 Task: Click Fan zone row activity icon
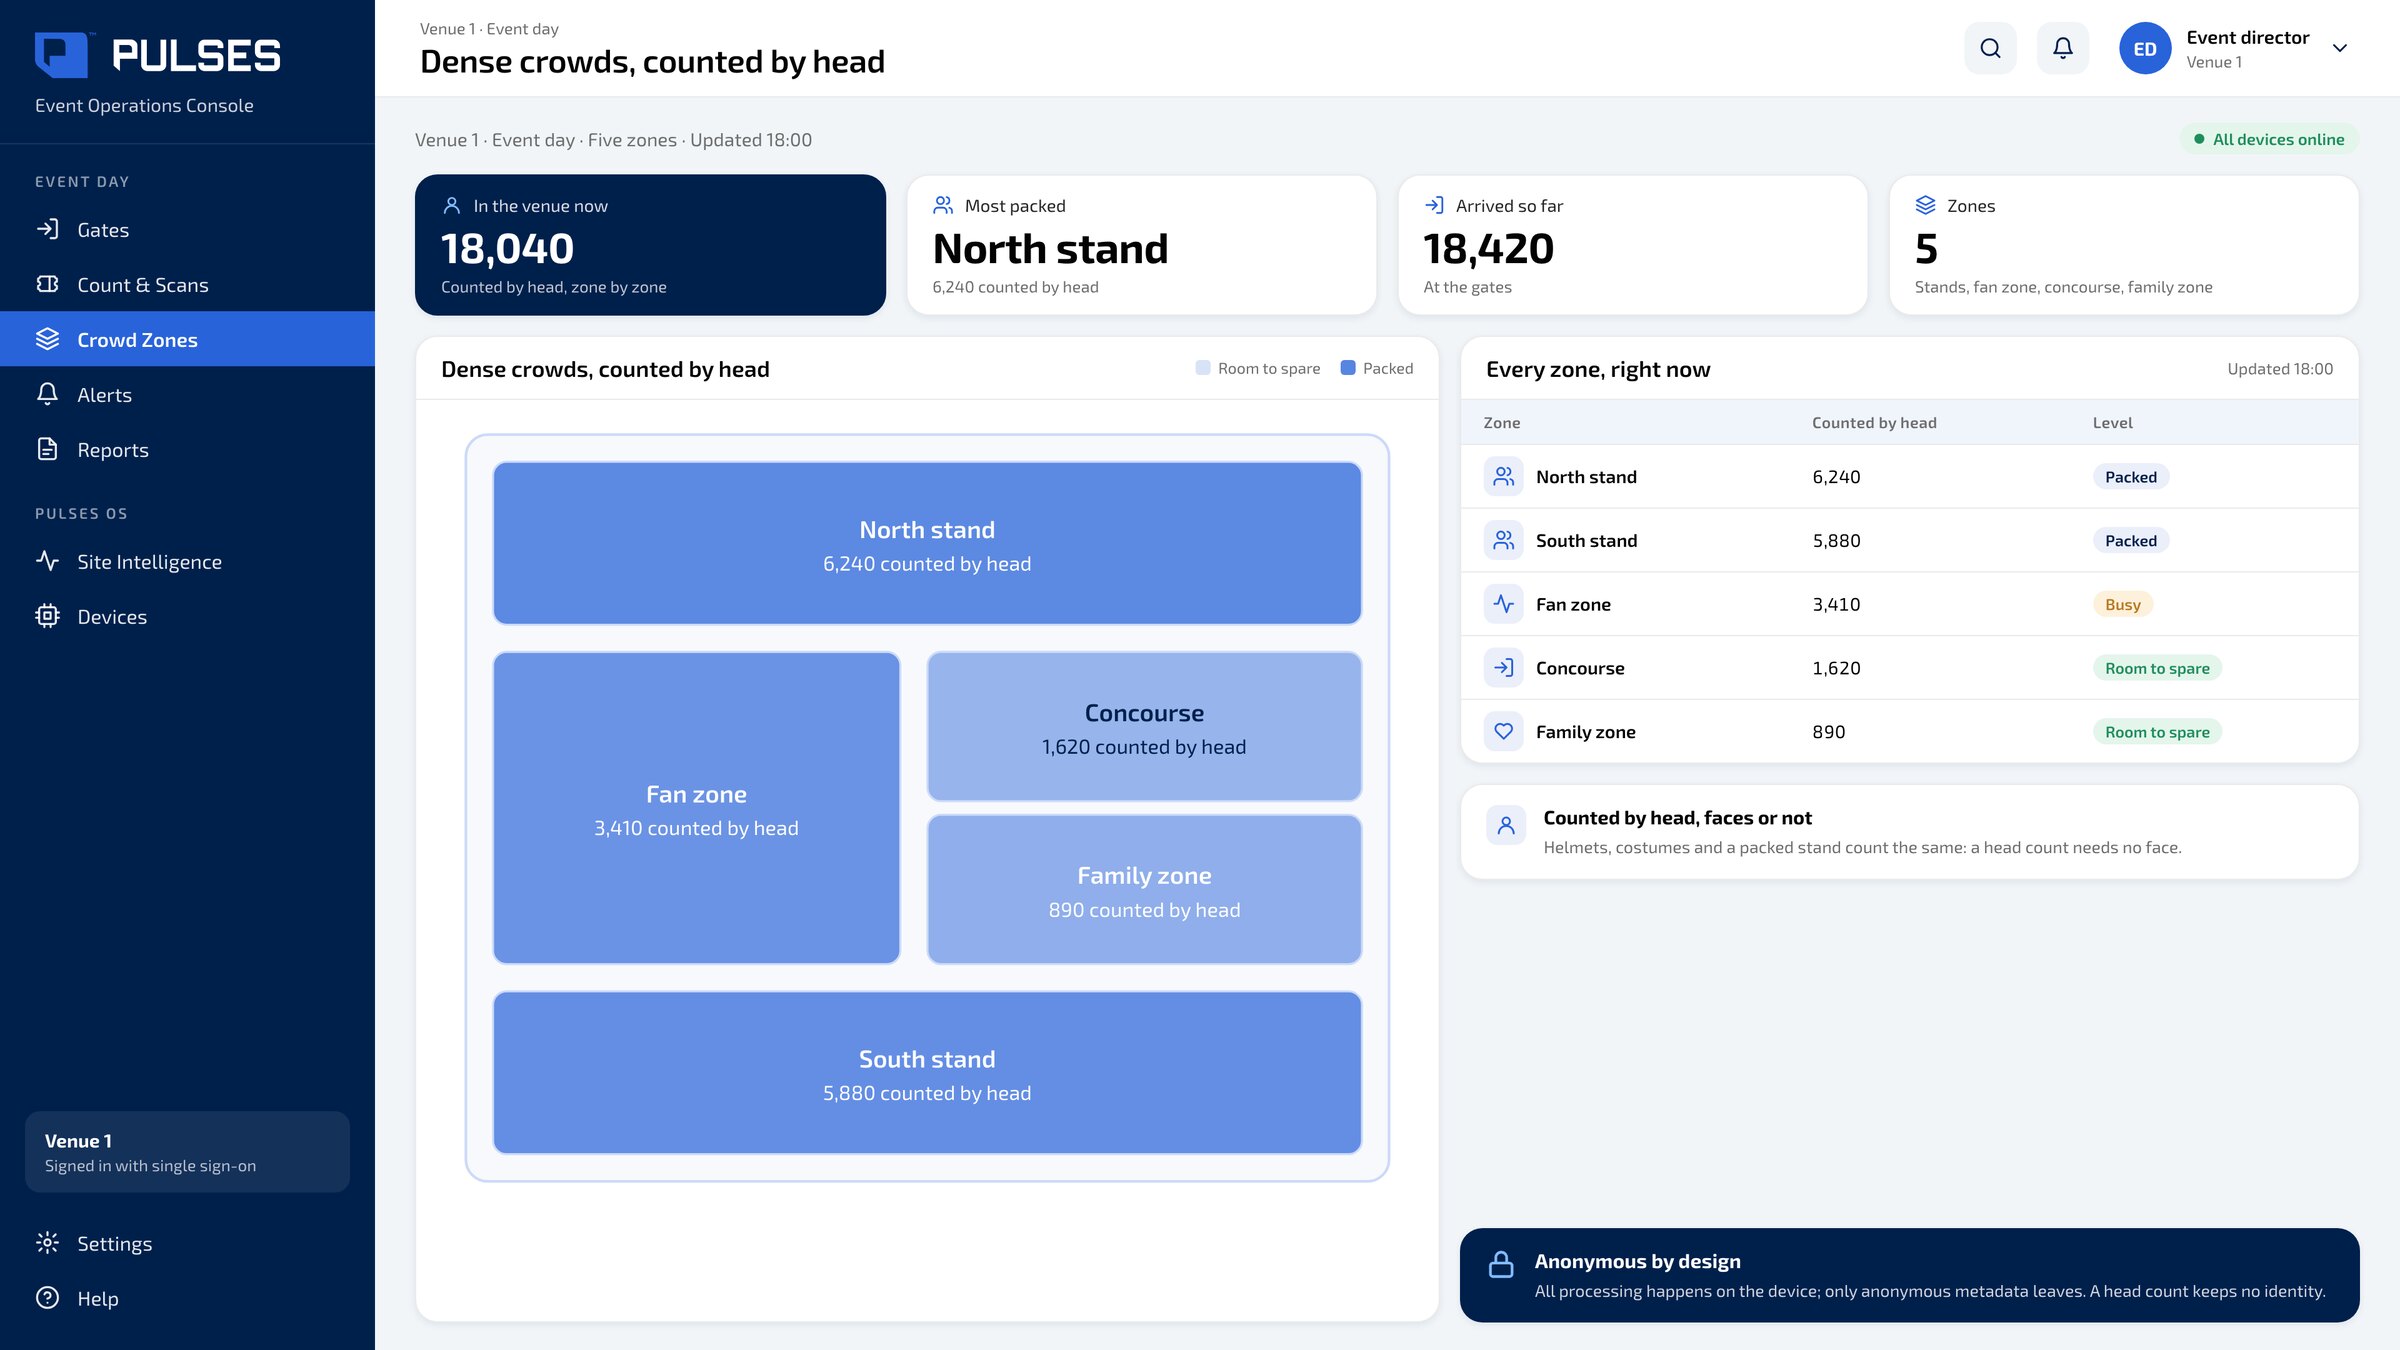click(x=1503, y=604)
